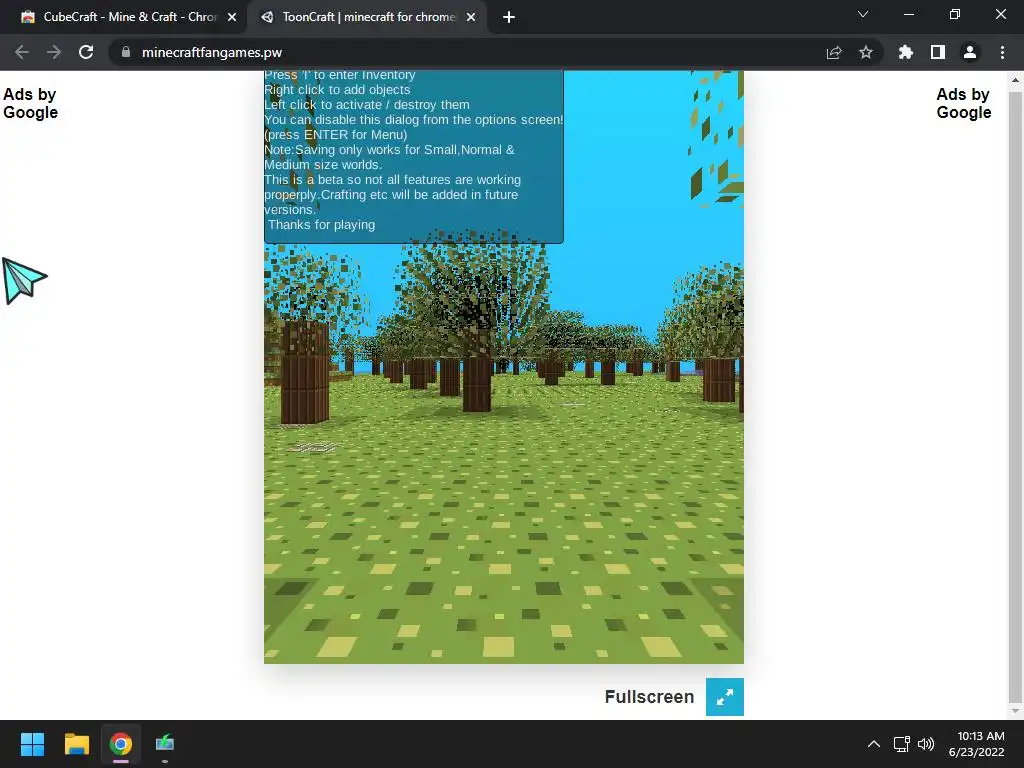Toggle Chrome side panel
Viewport: 1024px width, 768px height.
coord(938,52)
